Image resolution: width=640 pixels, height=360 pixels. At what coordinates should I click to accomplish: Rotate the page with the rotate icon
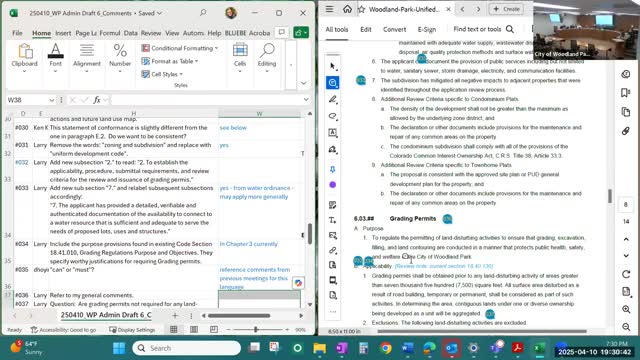coord(626,274)
